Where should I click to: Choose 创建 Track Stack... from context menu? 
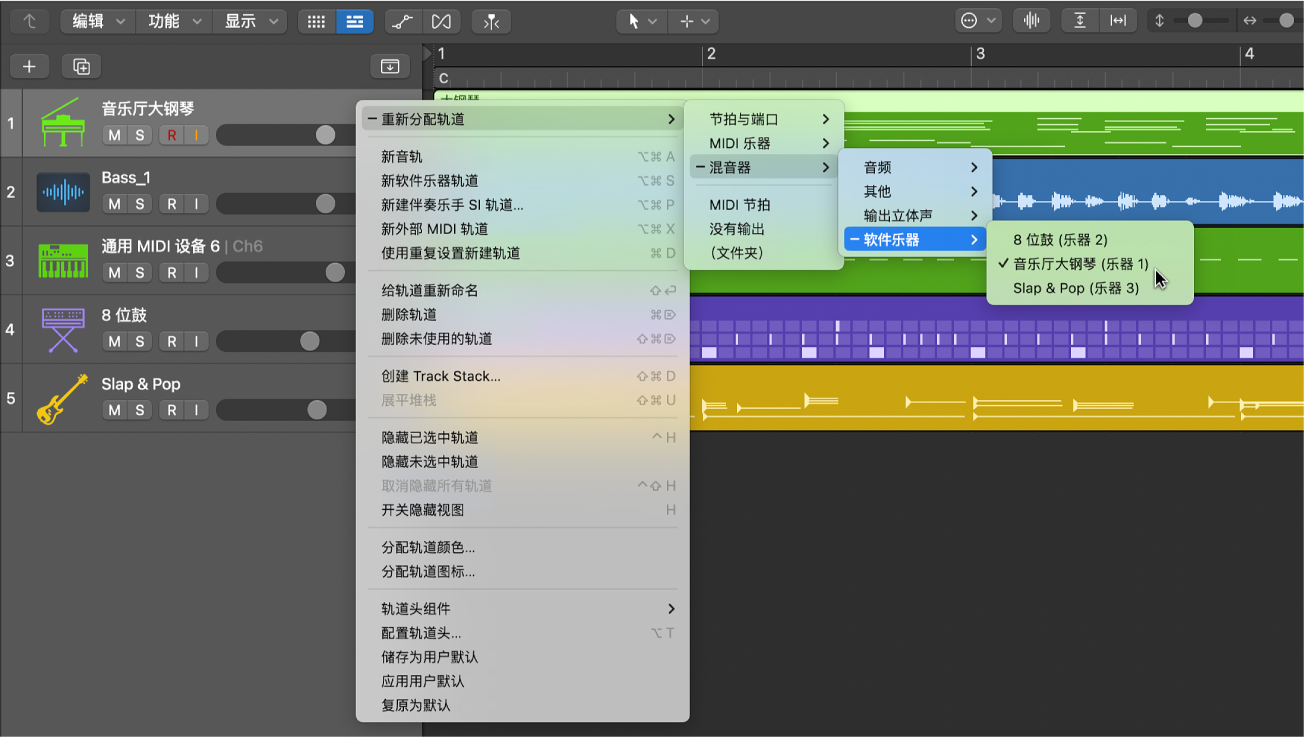[x=441, y=376]
